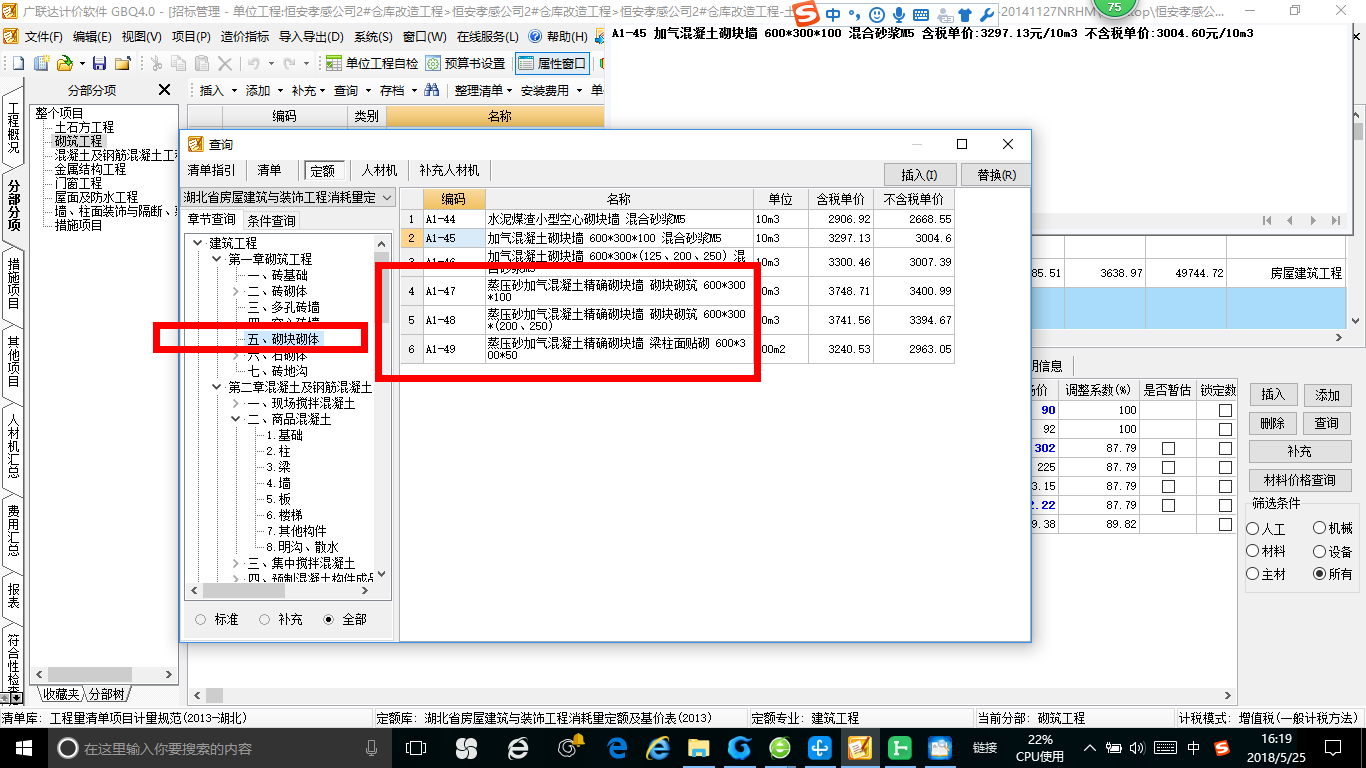
Task: Expand the 二、砖砌体 tree node
Action: 237,291
